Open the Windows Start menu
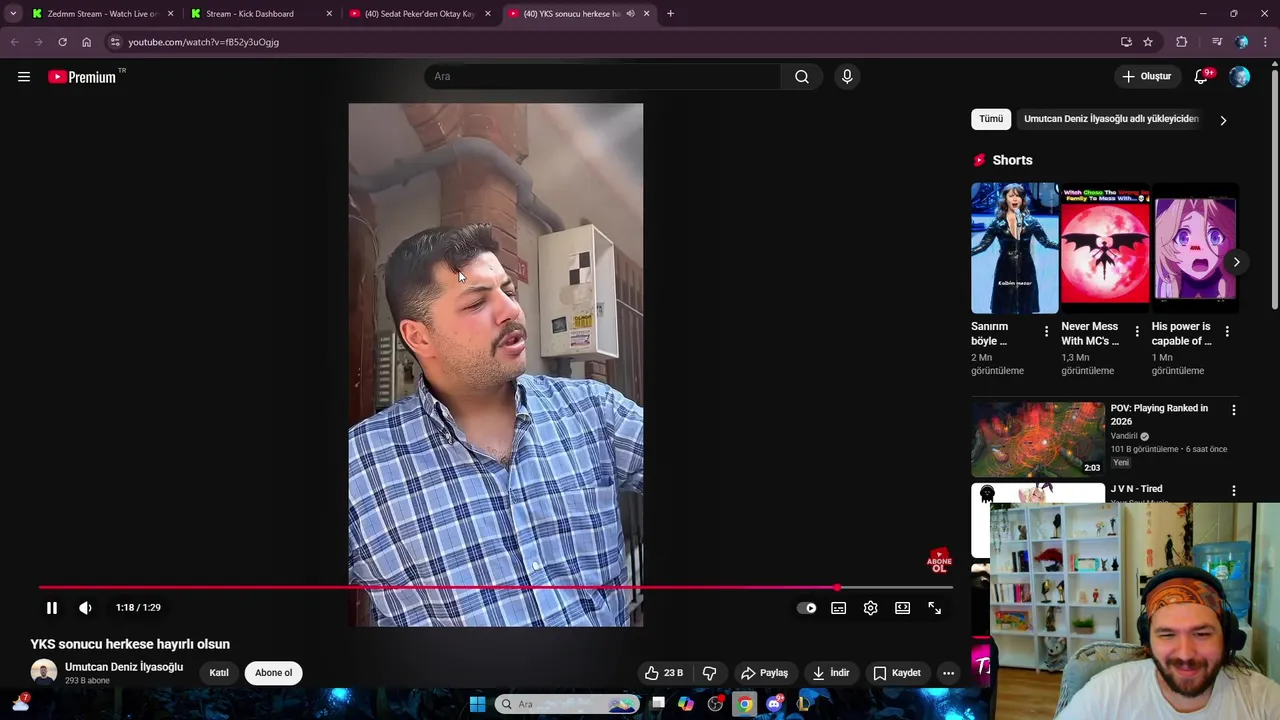This screenshot has width=1280, height=720. (477, 704)
